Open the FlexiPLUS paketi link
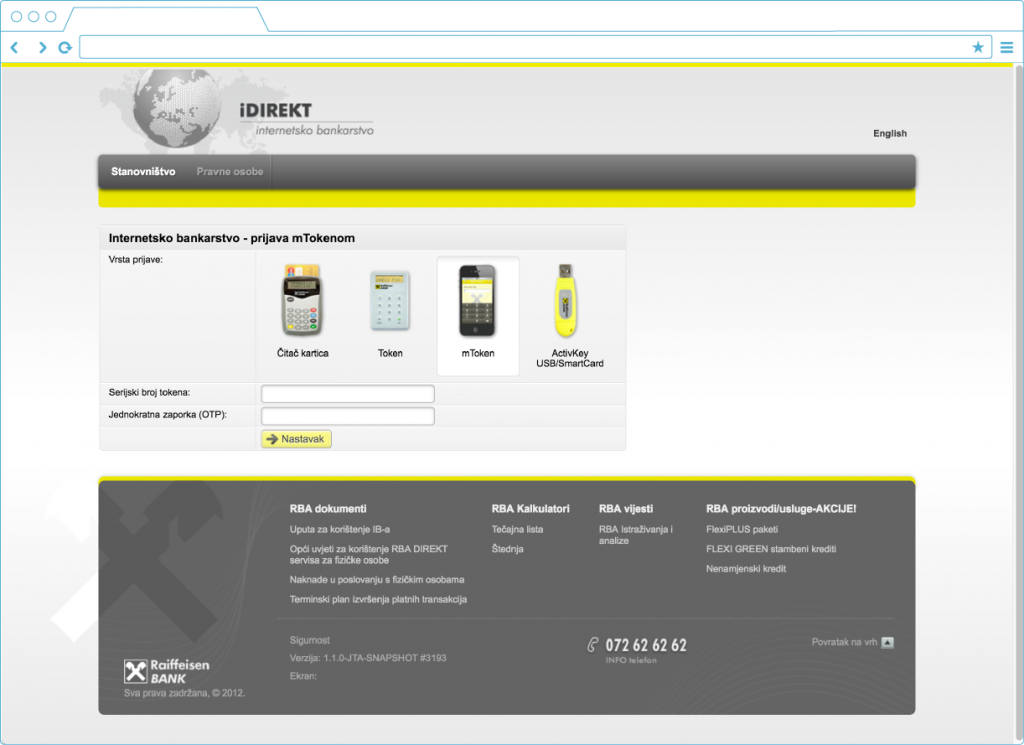1024x745 pixels. pyautogui.click(x=742, y=530)
